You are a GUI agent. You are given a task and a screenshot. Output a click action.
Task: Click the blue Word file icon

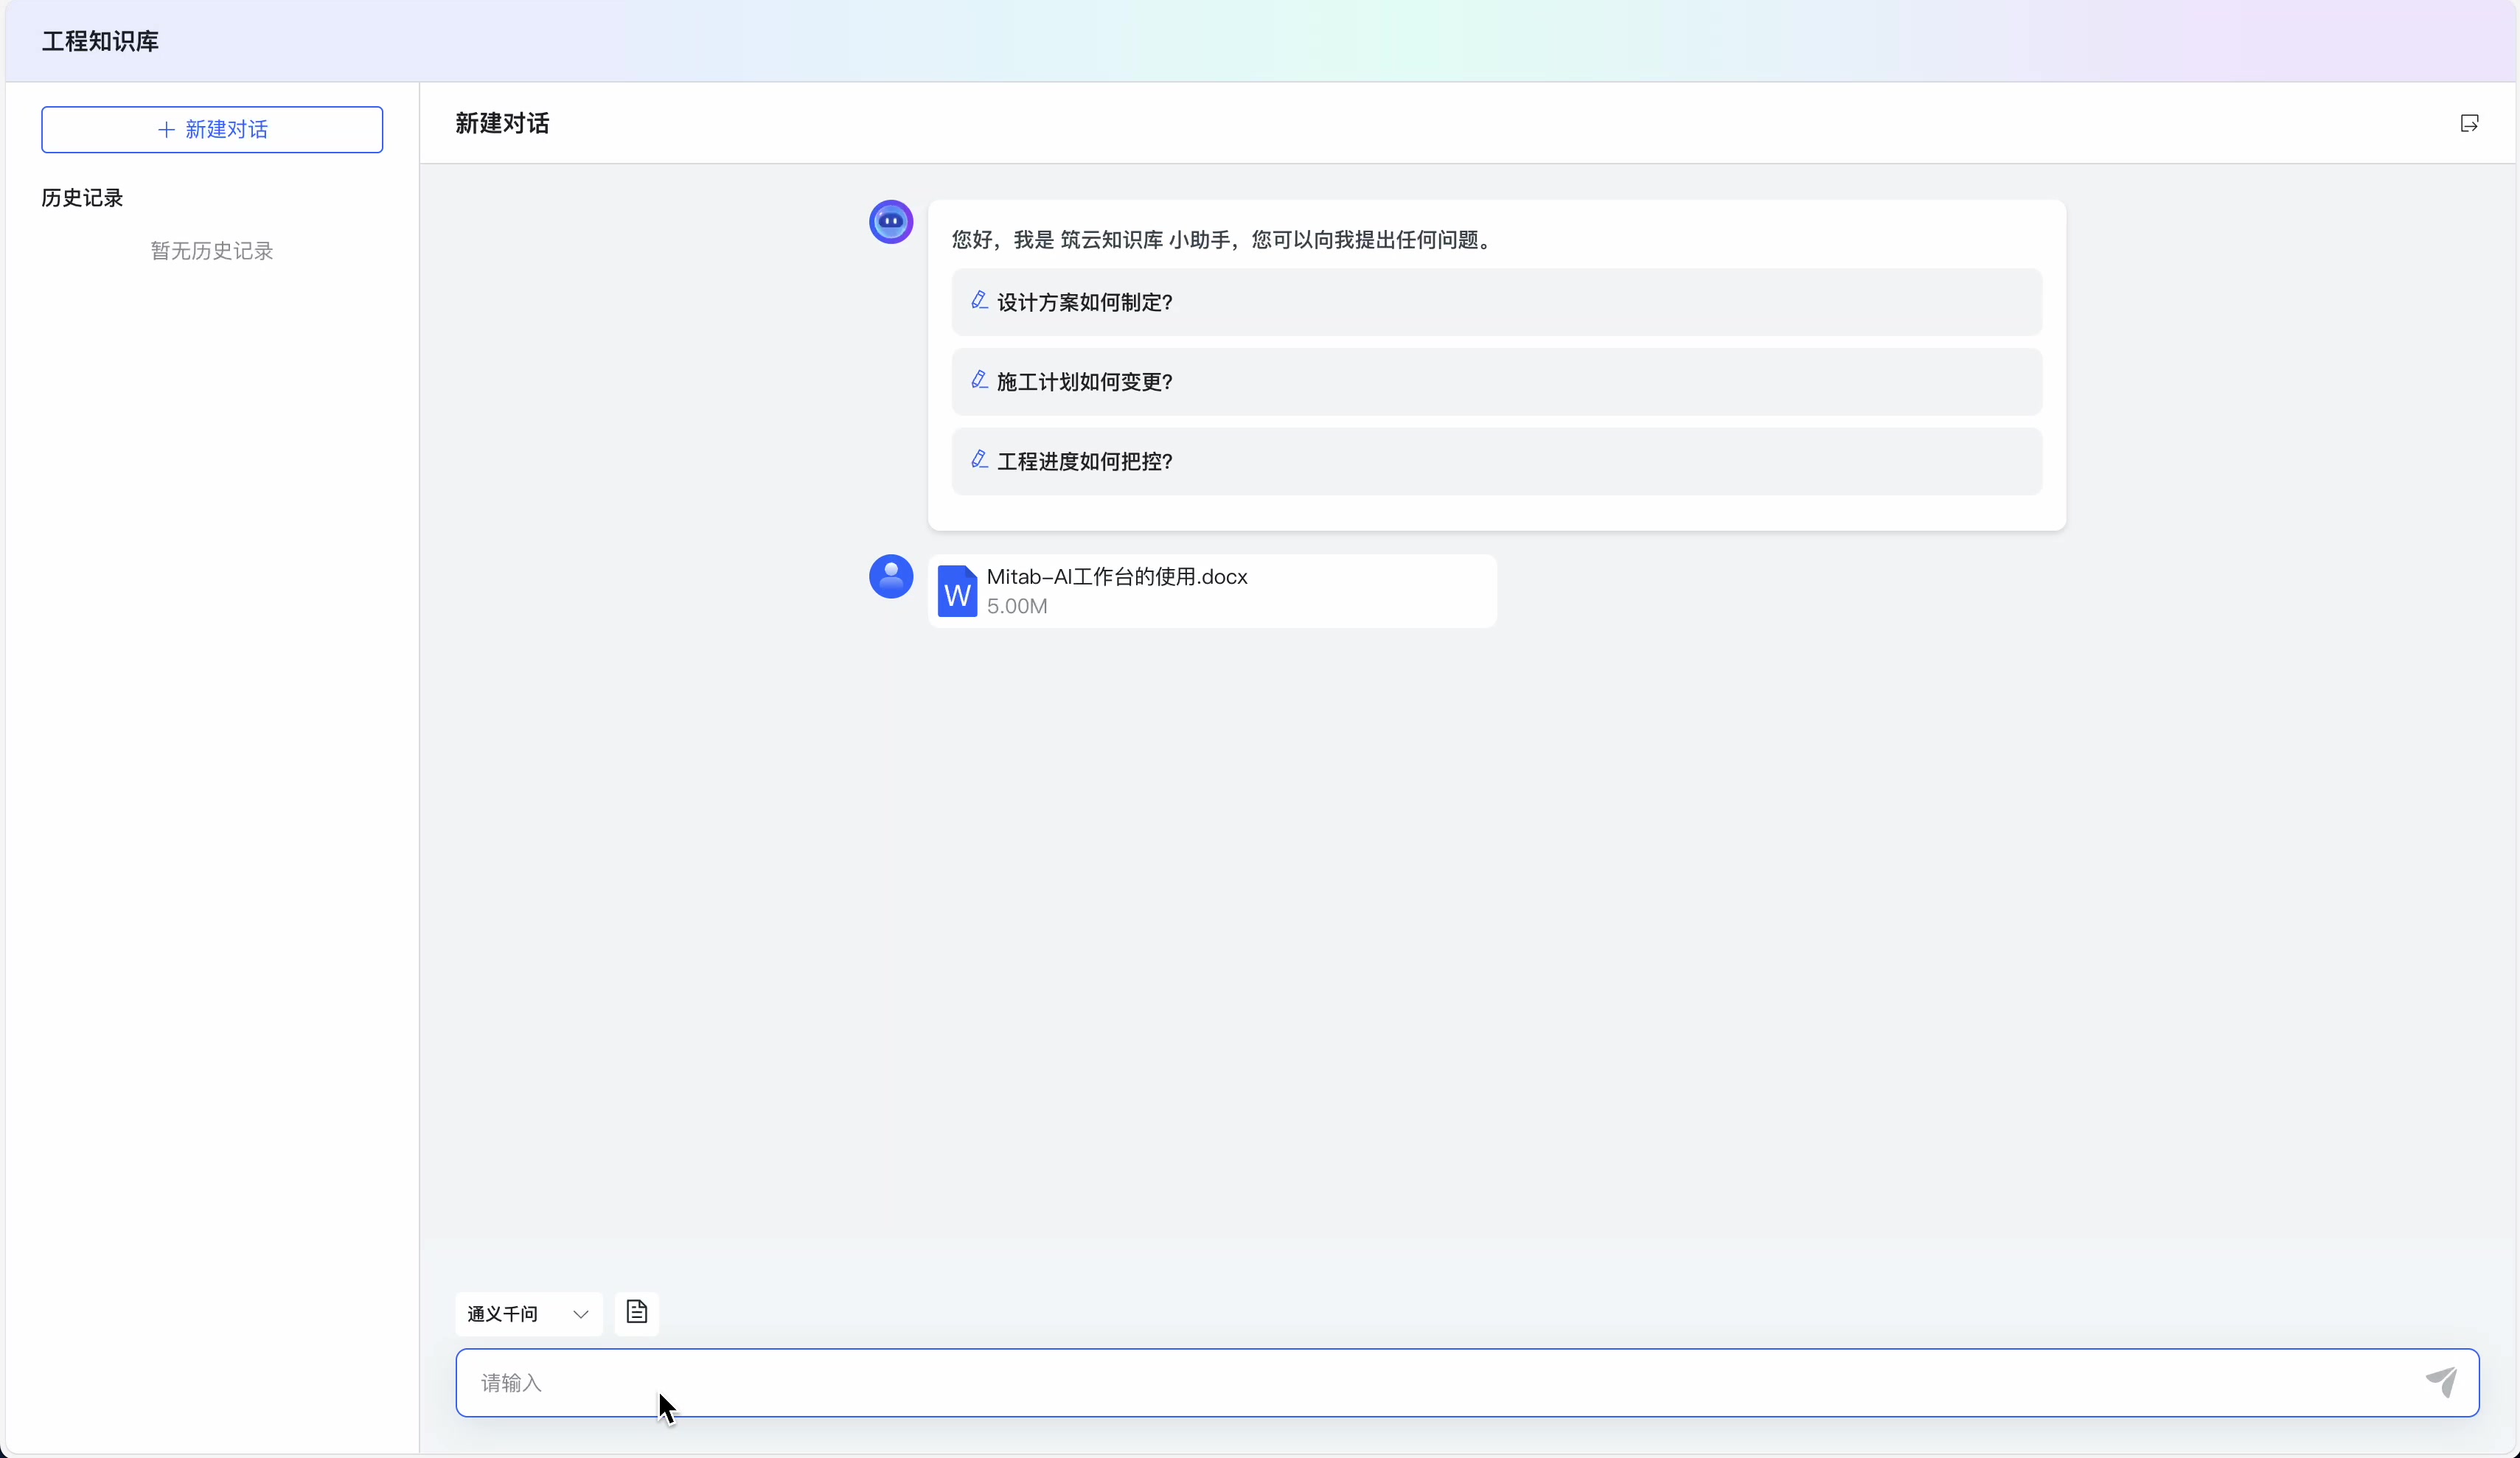pos(957,592)
